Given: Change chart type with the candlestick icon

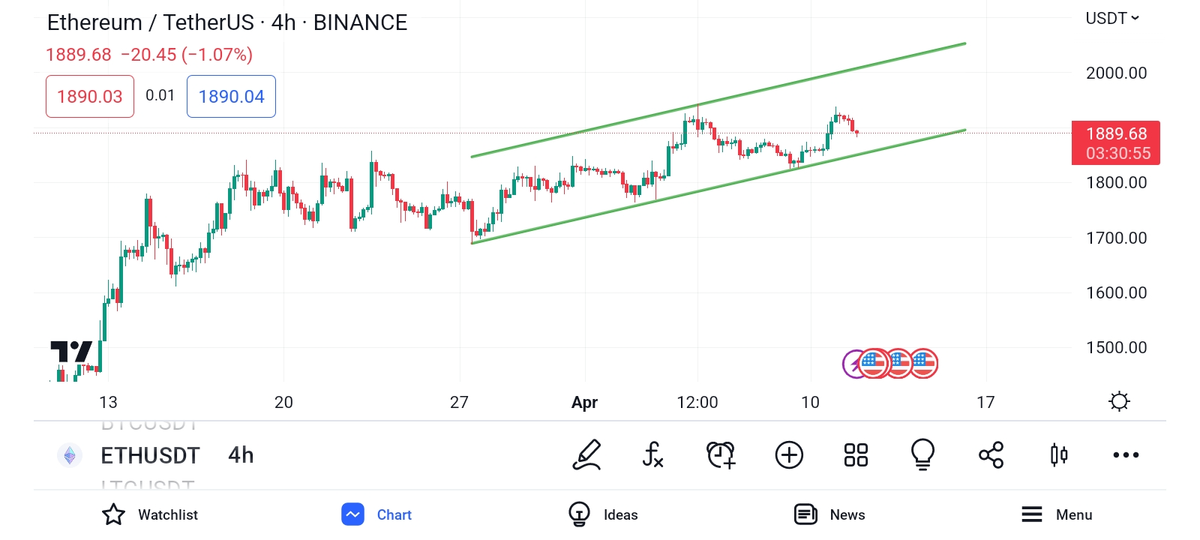Looking at the screenshot, I should click(1059, 455).
